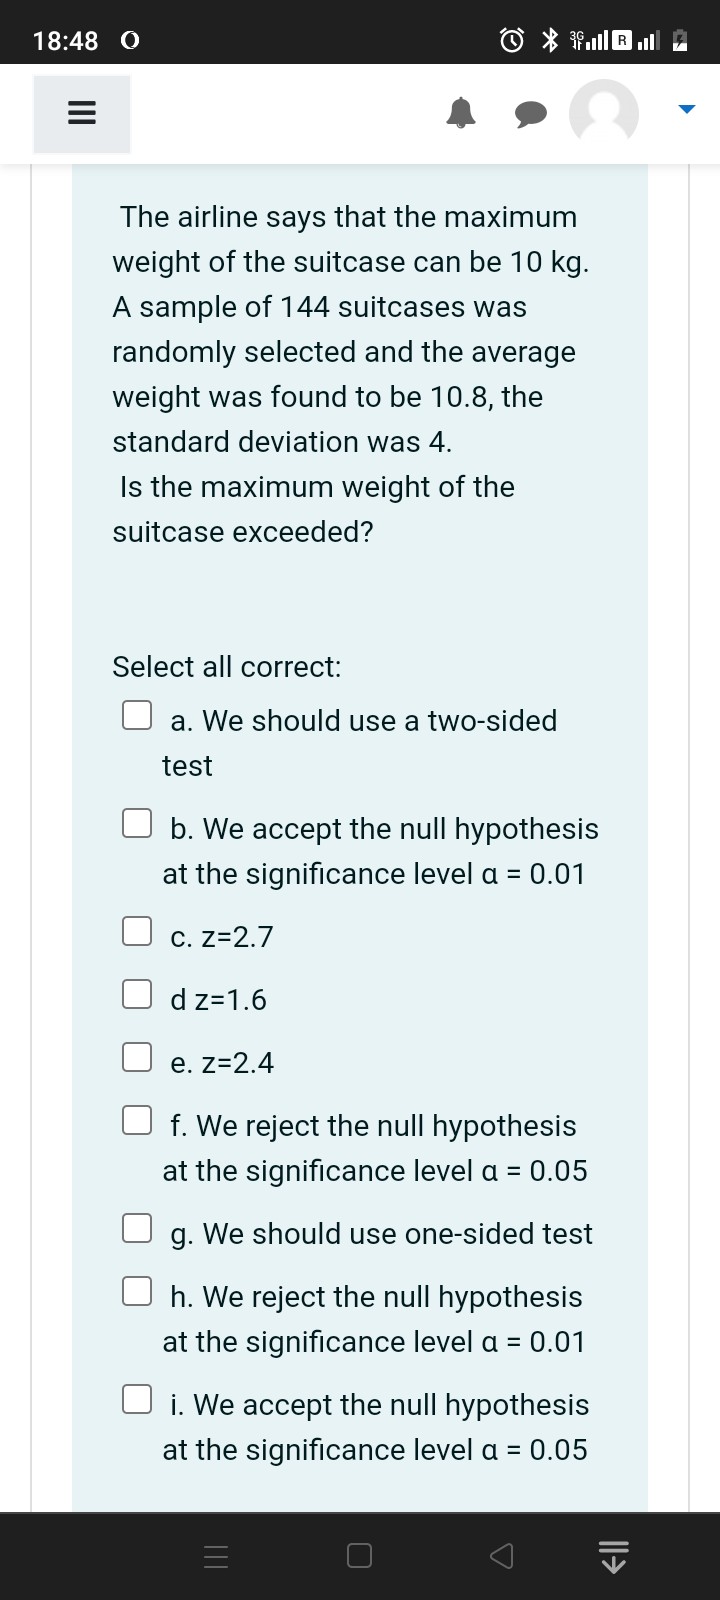Tap the alarm icon in status bar
Screen dimensions: 720x1600
(x=513, y=40)
